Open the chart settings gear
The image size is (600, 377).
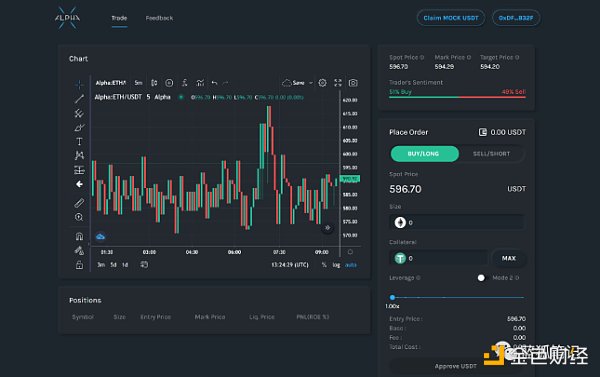click(x=322, y=83)
